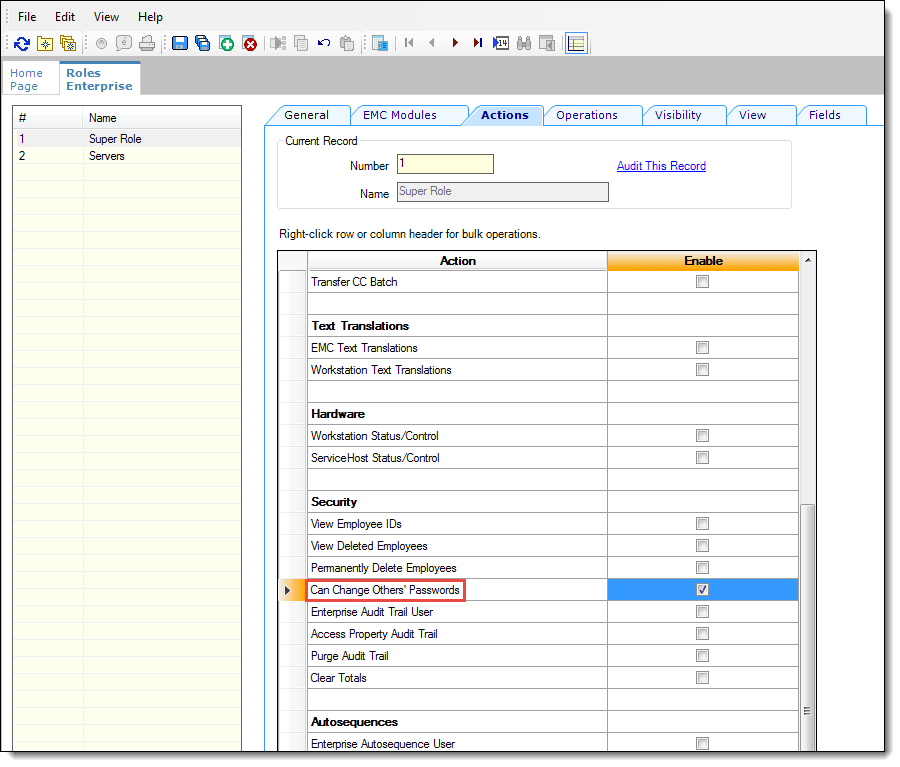Delete the record using the red X icon
Screen dimensions: 900x767
tap(250, 43)
